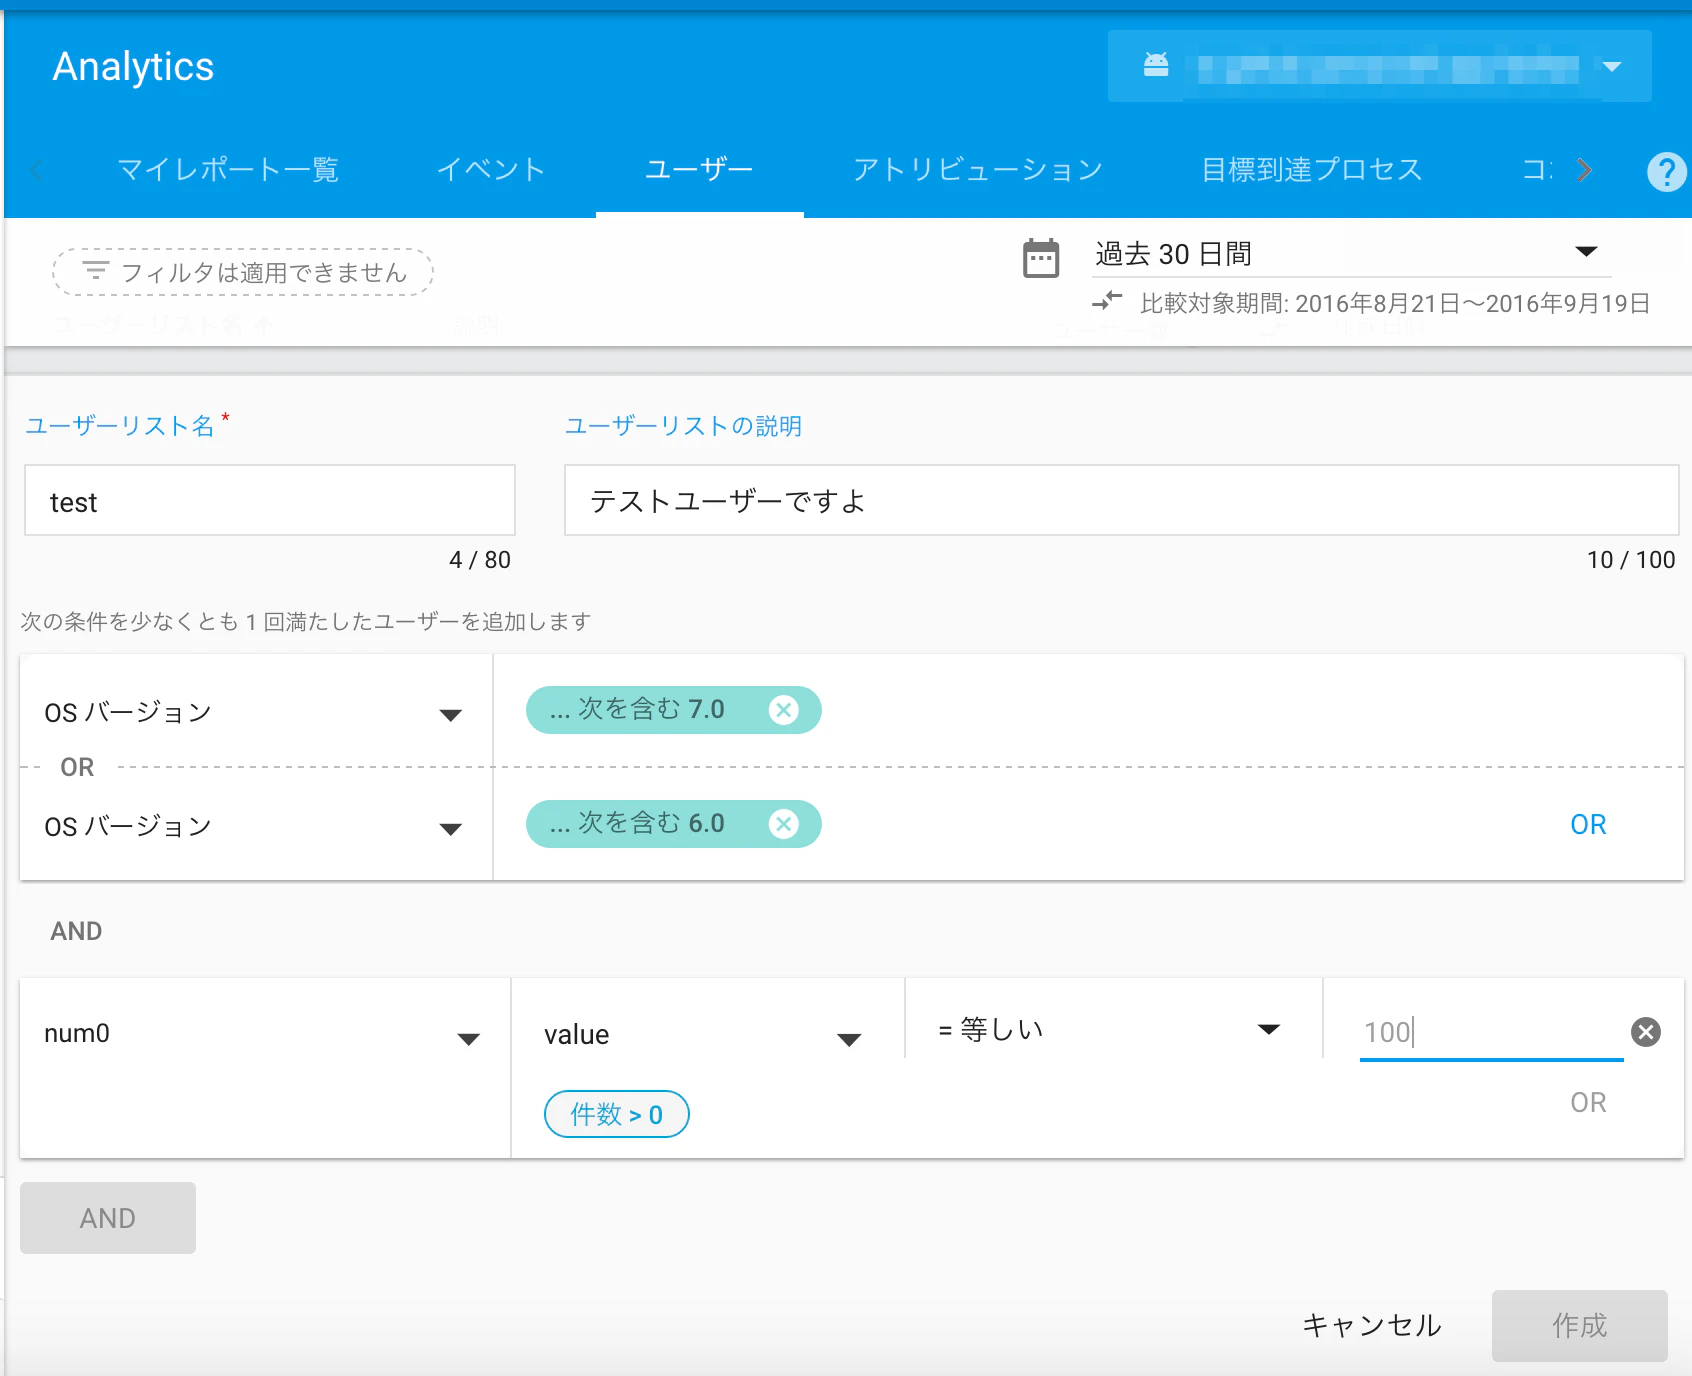
Task: Clear the 100 value field
Action: (1646, 1032)
